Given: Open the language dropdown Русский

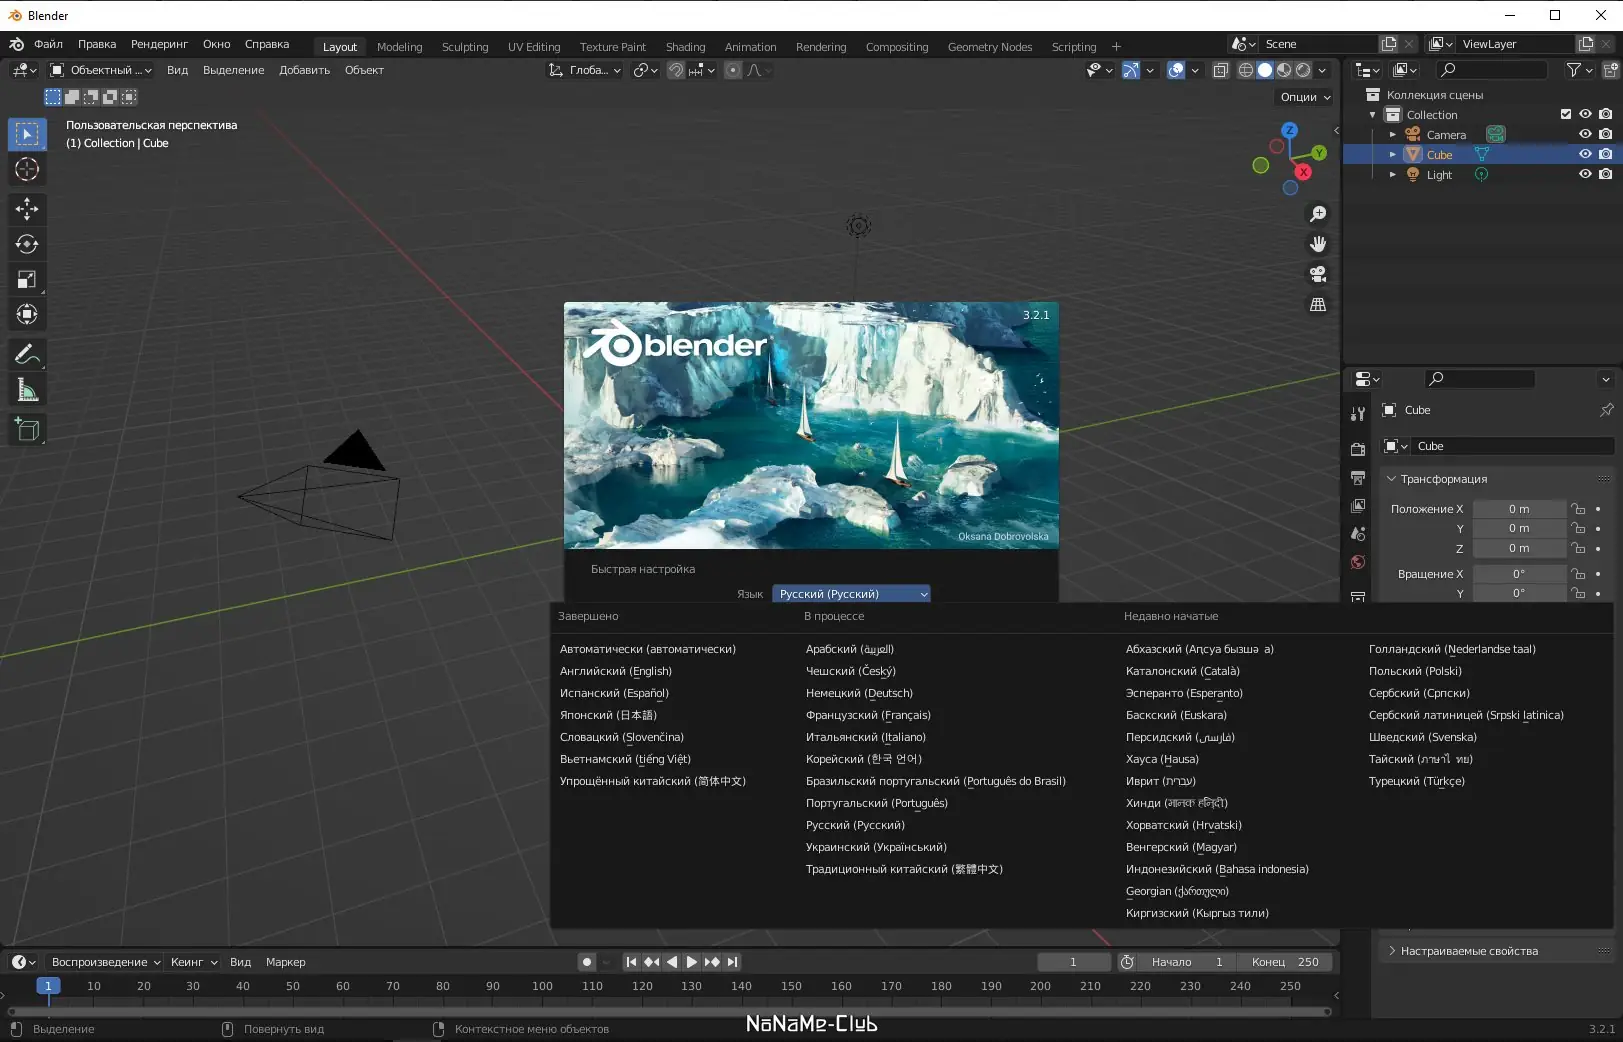Looking at the screenshot, I should tap(852, 594).
